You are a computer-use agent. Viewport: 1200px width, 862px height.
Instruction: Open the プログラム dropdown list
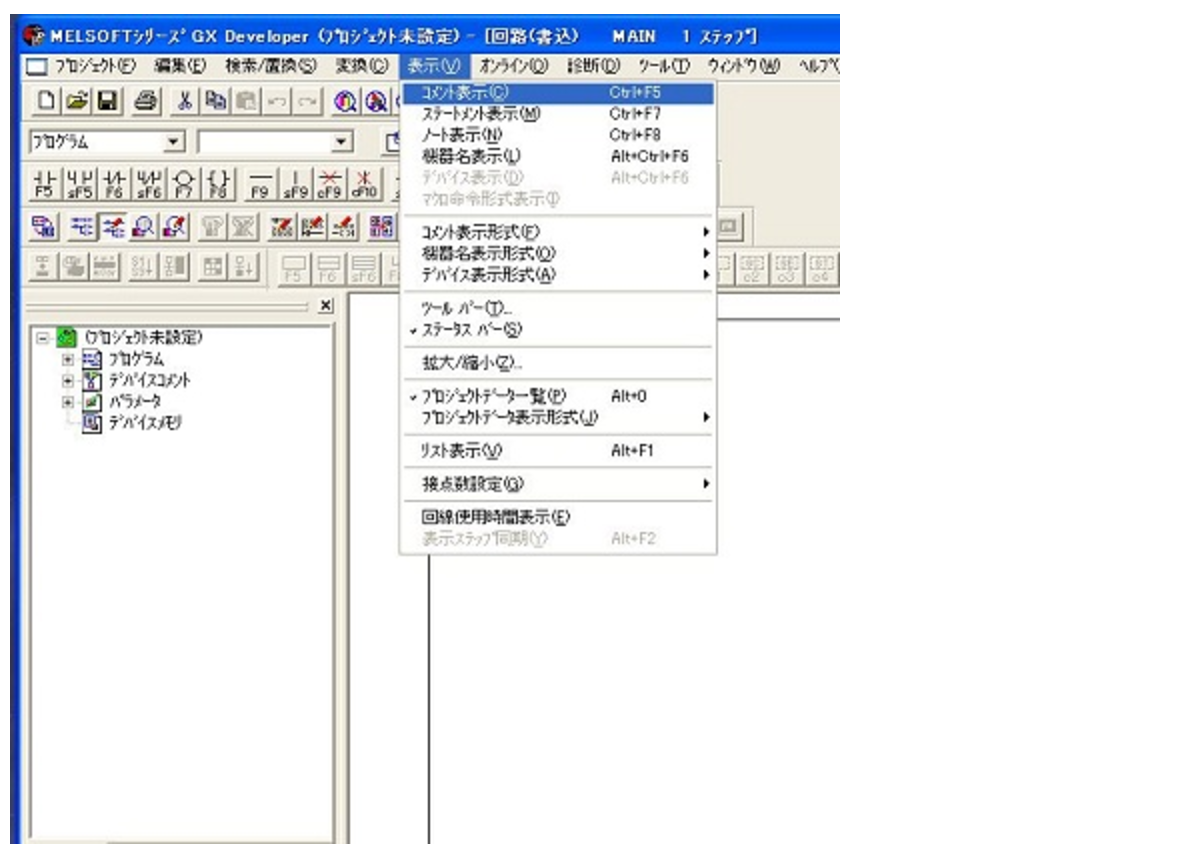click(x=174, y=142)
